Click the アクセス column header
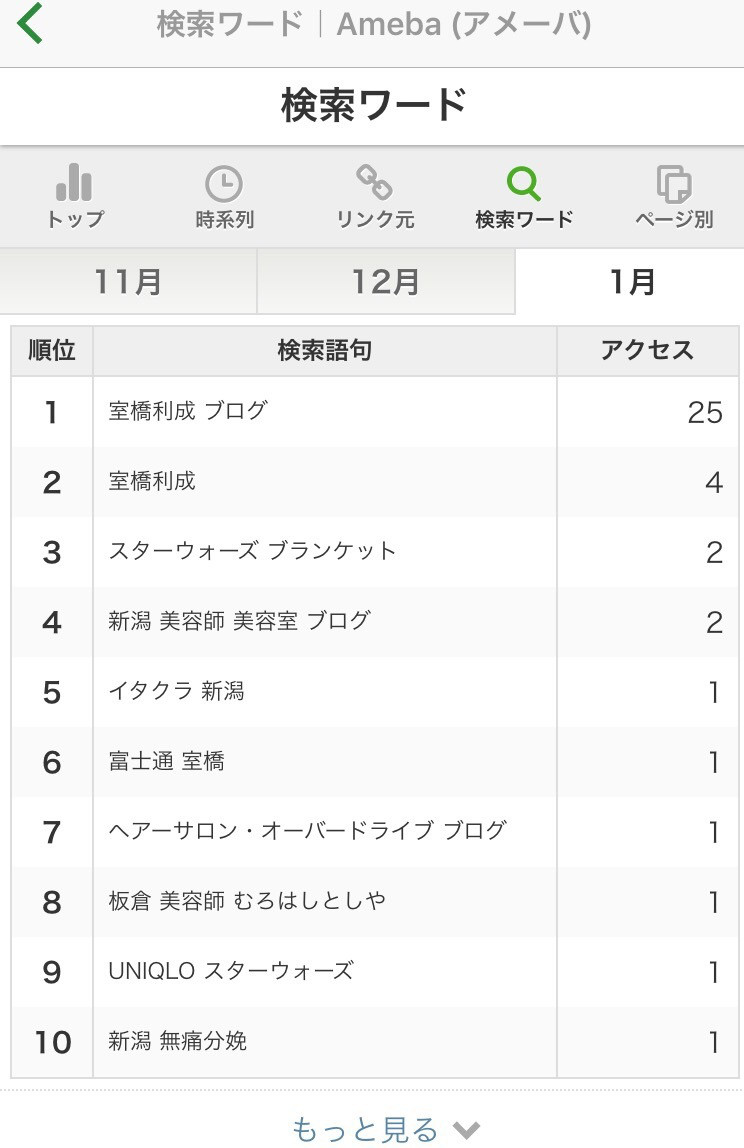This screenshot has width=744, height=1148. pos(647,350)
